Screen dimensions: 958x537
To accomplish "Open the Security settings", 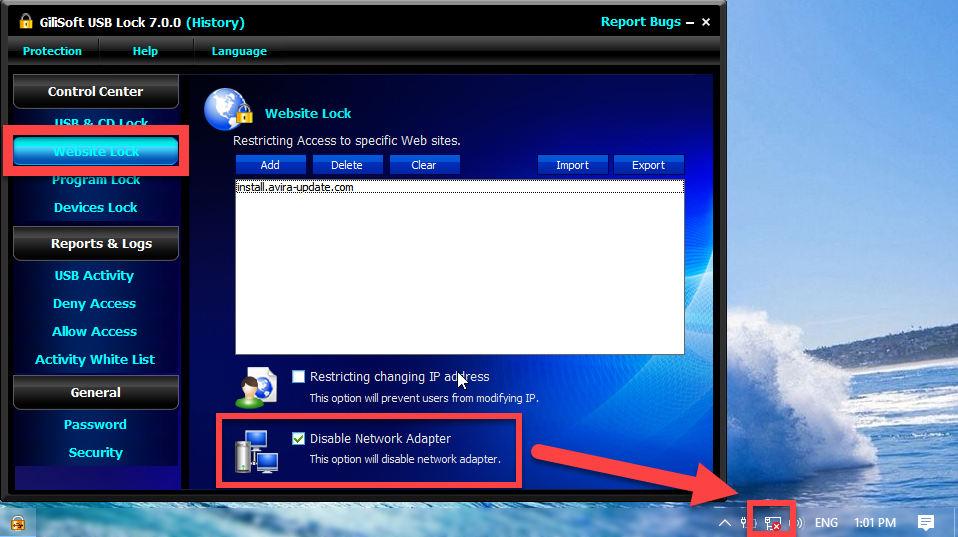I will pyautogui.click(x=95, y=453).
